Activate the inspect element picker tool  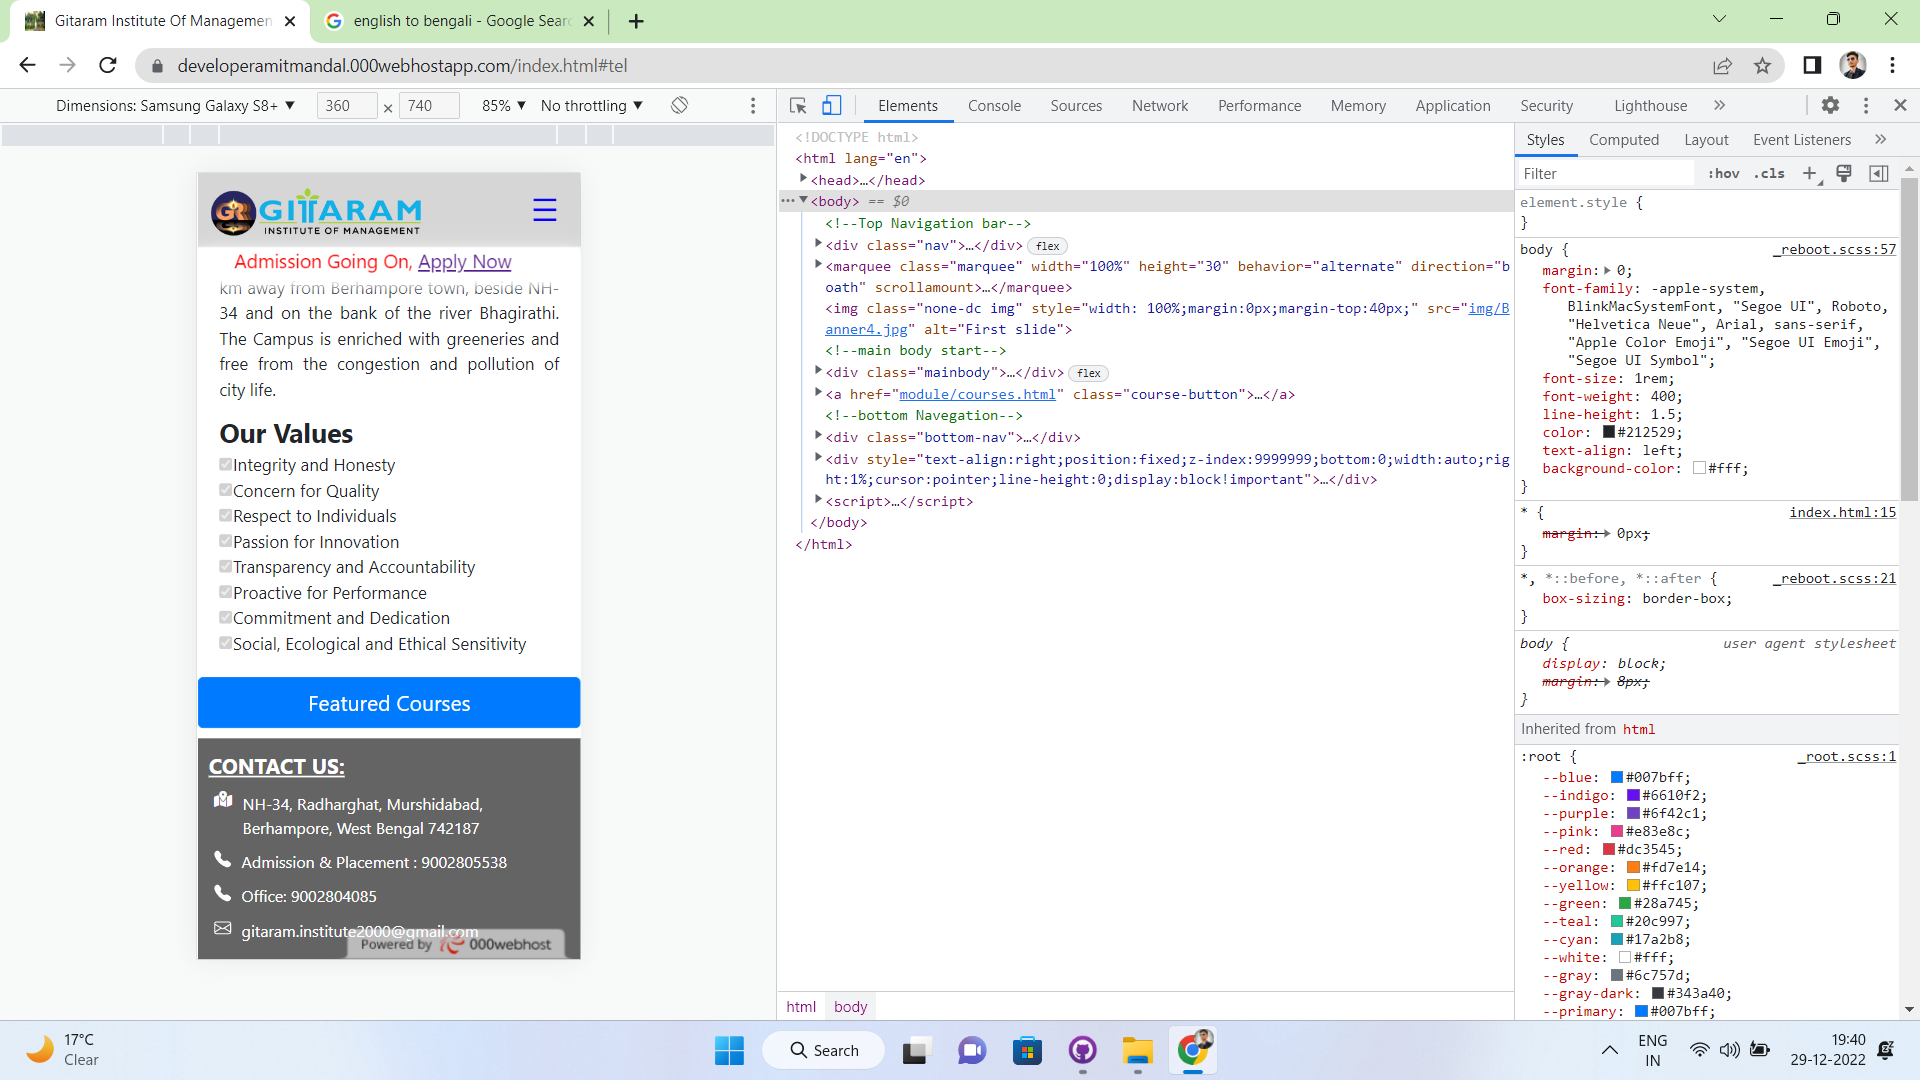pyautogui.click(x=798, y=106)
